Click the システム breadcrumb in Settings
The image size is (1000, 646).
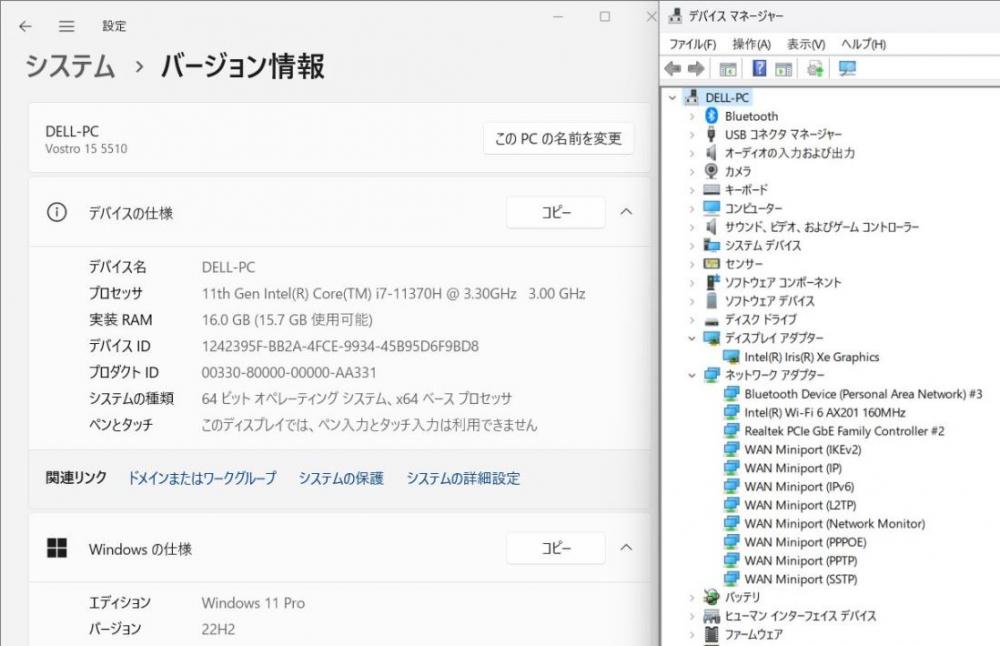pyautogui.click(x=70, y=66)
